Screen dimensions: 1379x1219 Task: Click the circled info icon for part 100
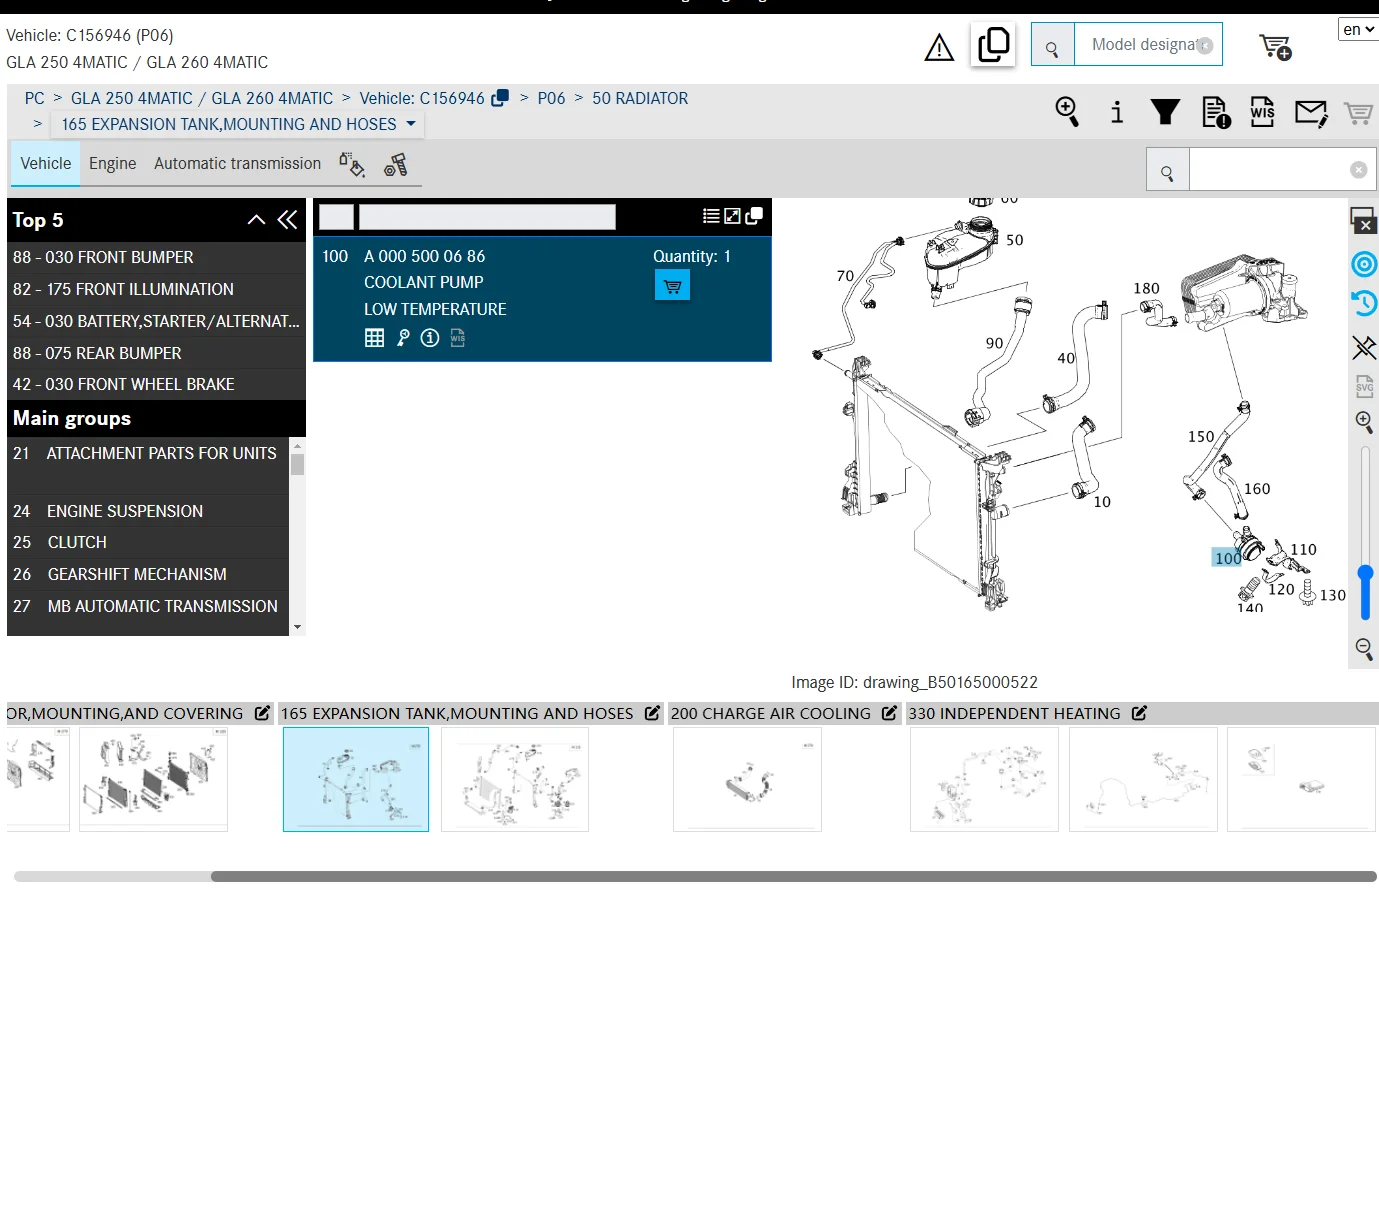click(x=430, y=338)
